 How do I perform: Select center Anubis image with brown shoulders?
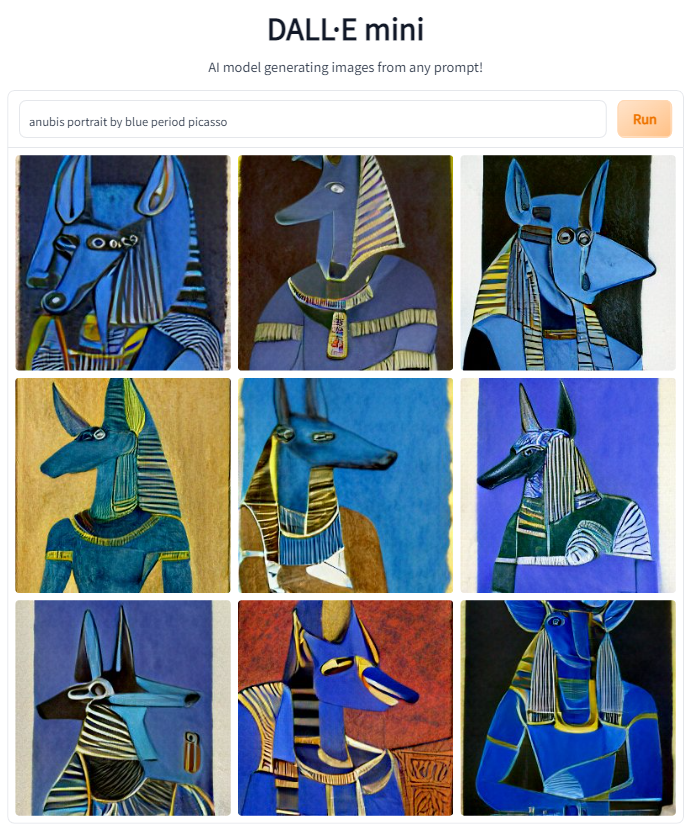click(345, 485)
